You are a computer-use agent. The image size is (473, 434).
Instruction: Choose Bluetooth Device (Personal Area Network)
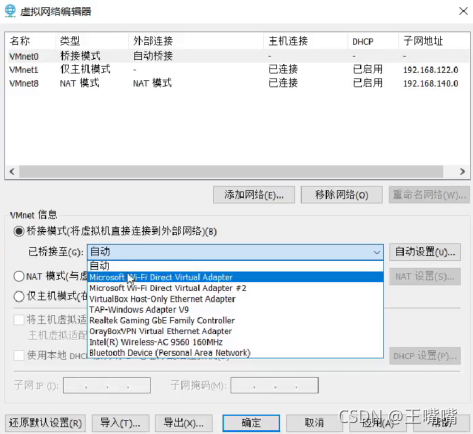(x=235, y=353)
